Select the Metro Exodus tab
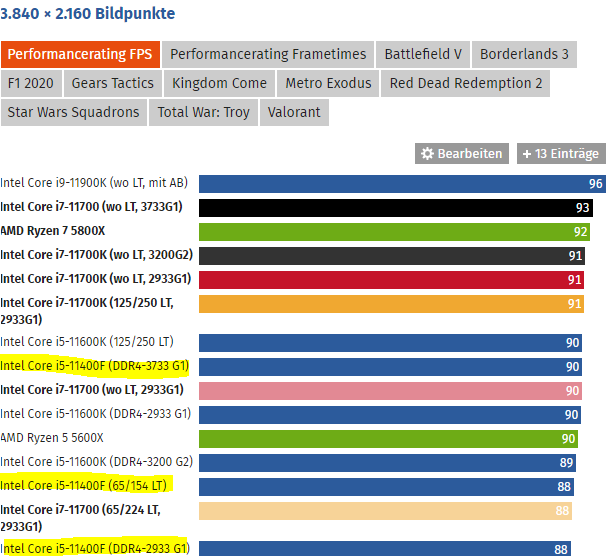The width and height of the screenshot is (612, 556). 328,83
